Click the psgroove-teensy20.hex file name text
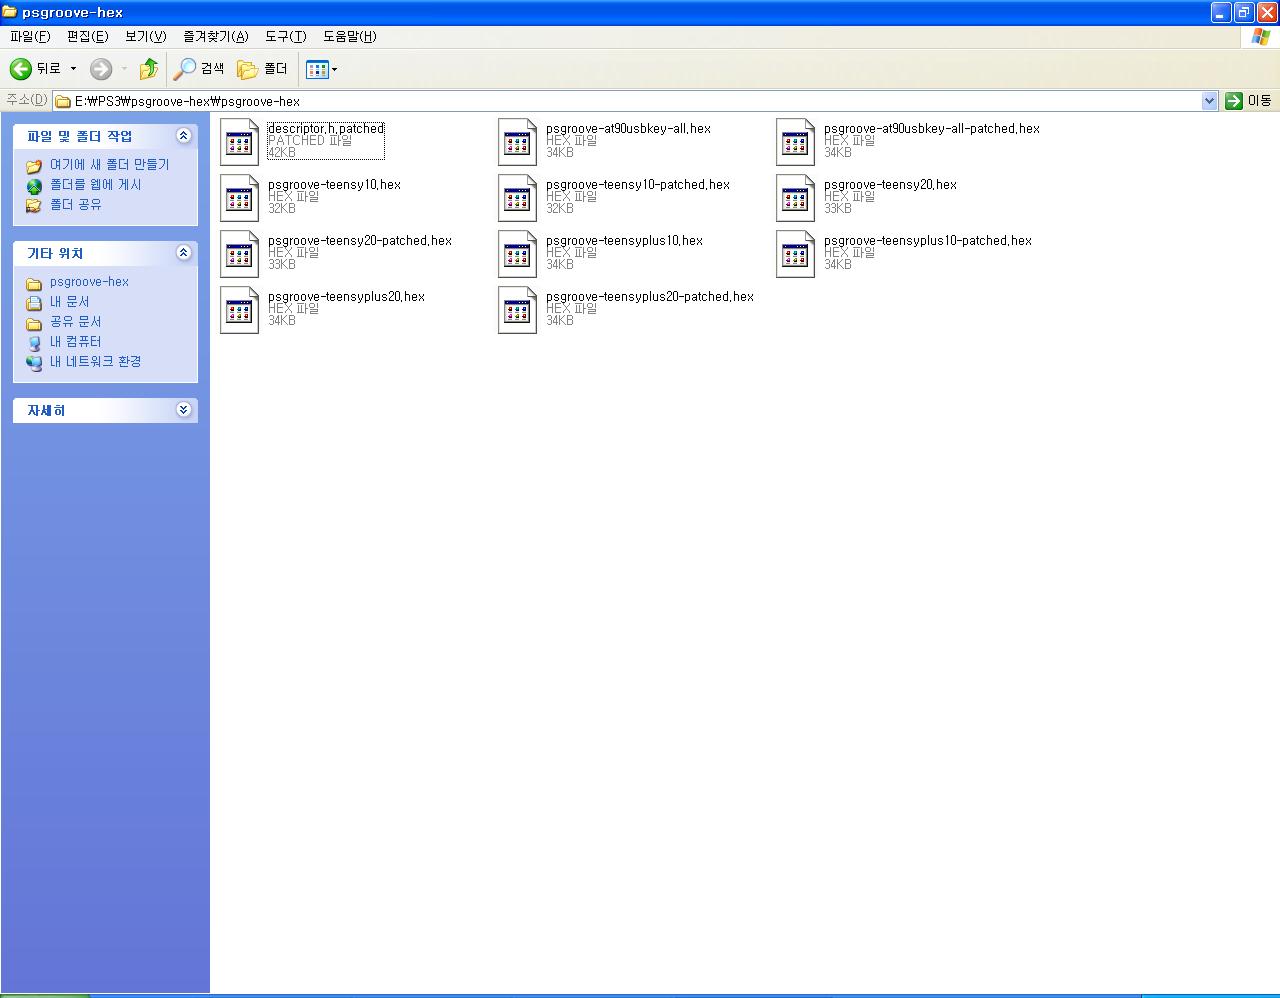 [x=890, y=185]
